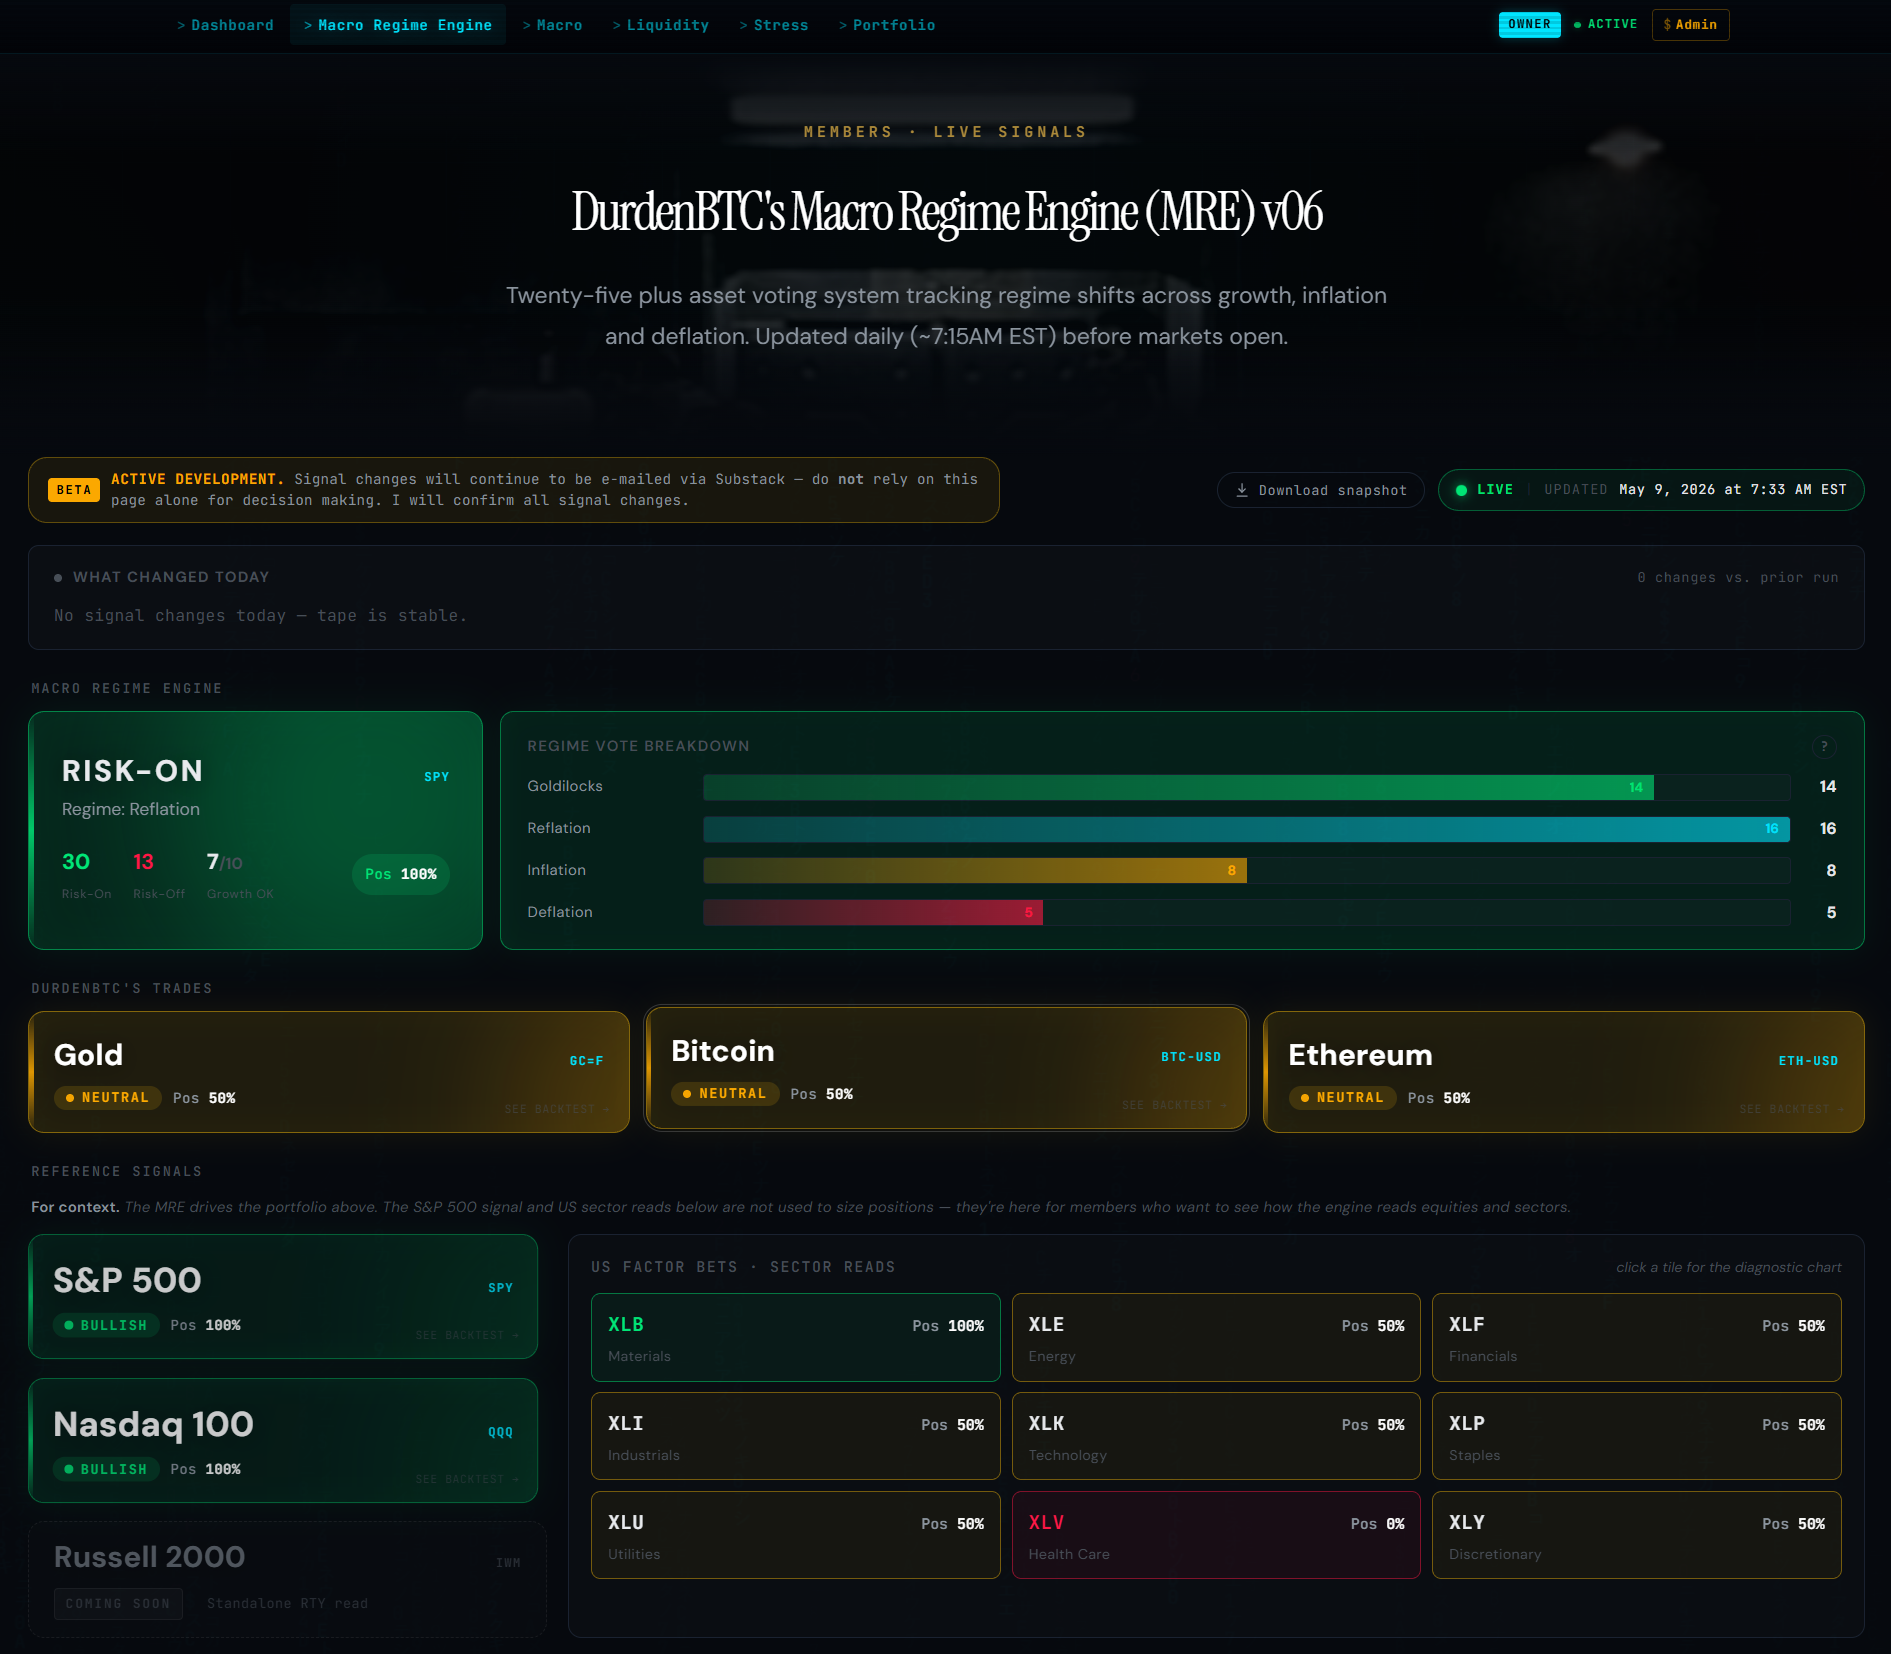Click the LIVE status pill
1891x1654 pixels.
(1651, 490)
